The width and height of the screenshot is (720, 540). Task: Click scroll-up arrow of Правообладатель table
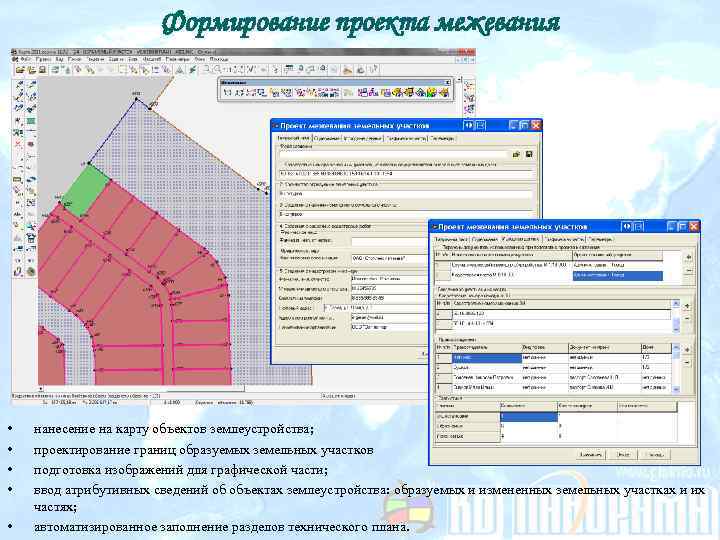[x=675, y=348]
